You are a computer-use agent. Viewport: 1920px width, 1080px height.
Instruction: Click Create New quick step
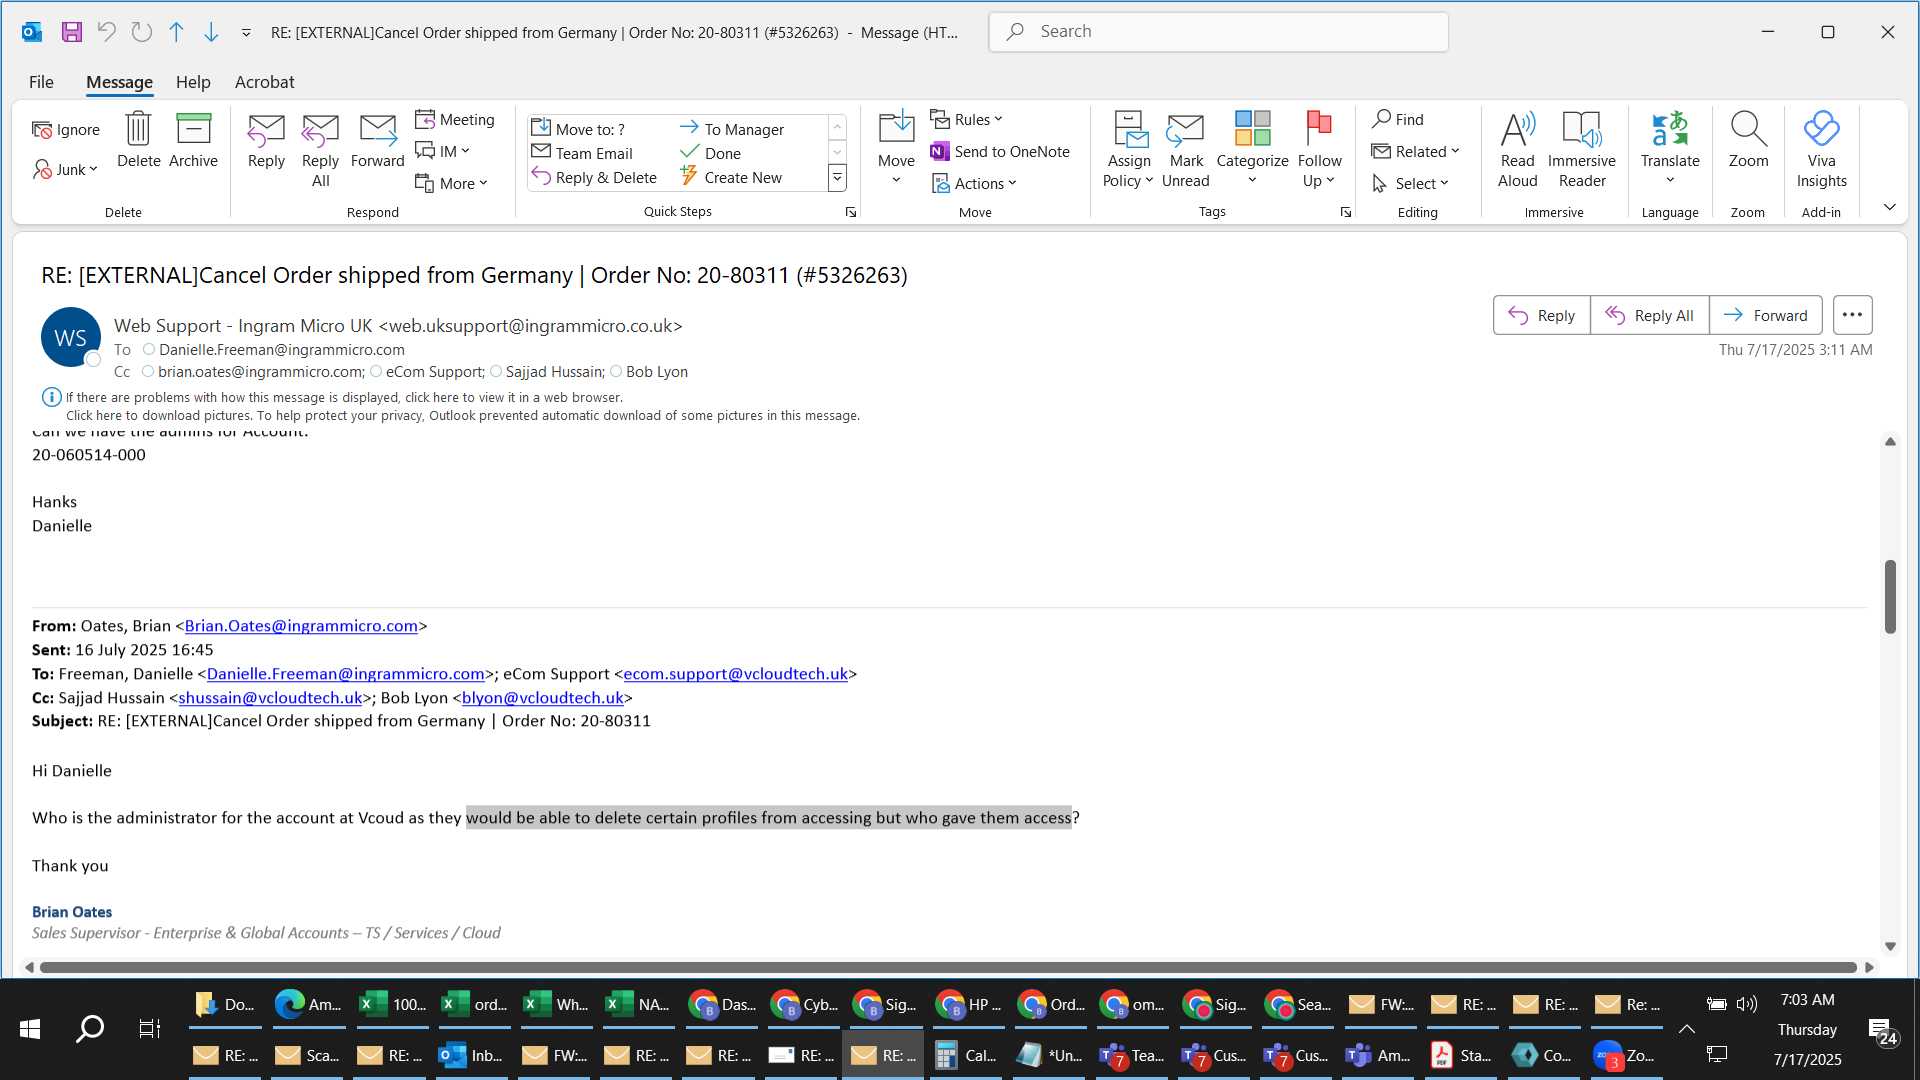tap(731, 177)
